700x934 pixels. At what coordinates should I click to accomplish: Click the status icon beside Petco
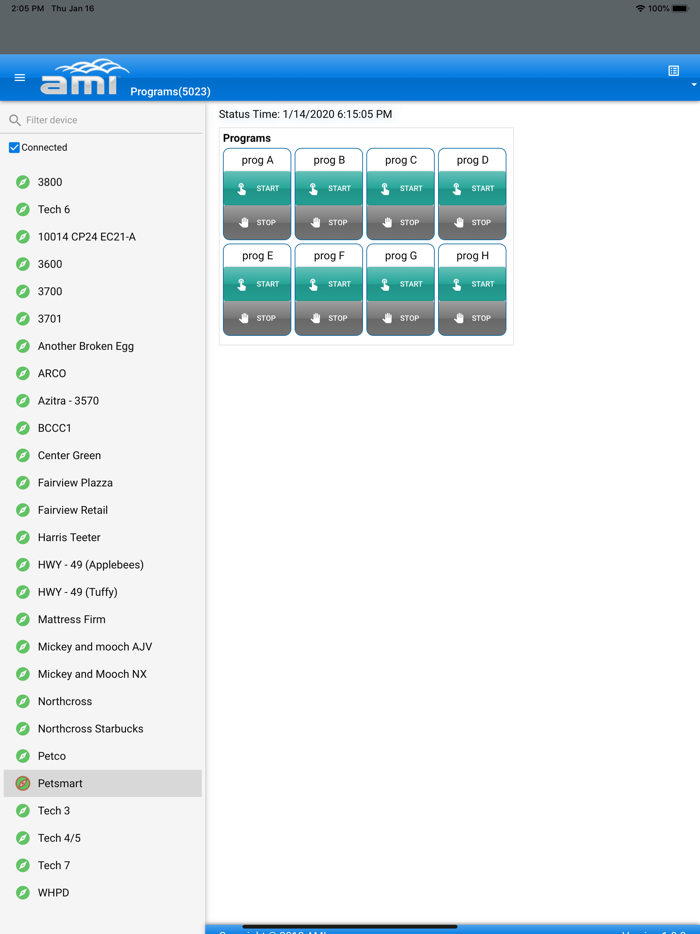pos(23,756)
